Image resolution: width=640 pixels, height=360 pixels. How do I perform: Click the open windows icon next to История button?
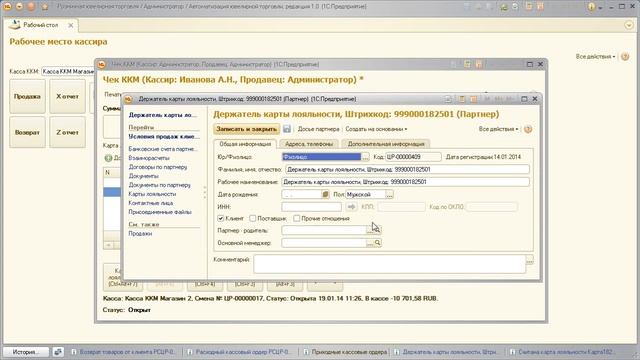point(58,351)
